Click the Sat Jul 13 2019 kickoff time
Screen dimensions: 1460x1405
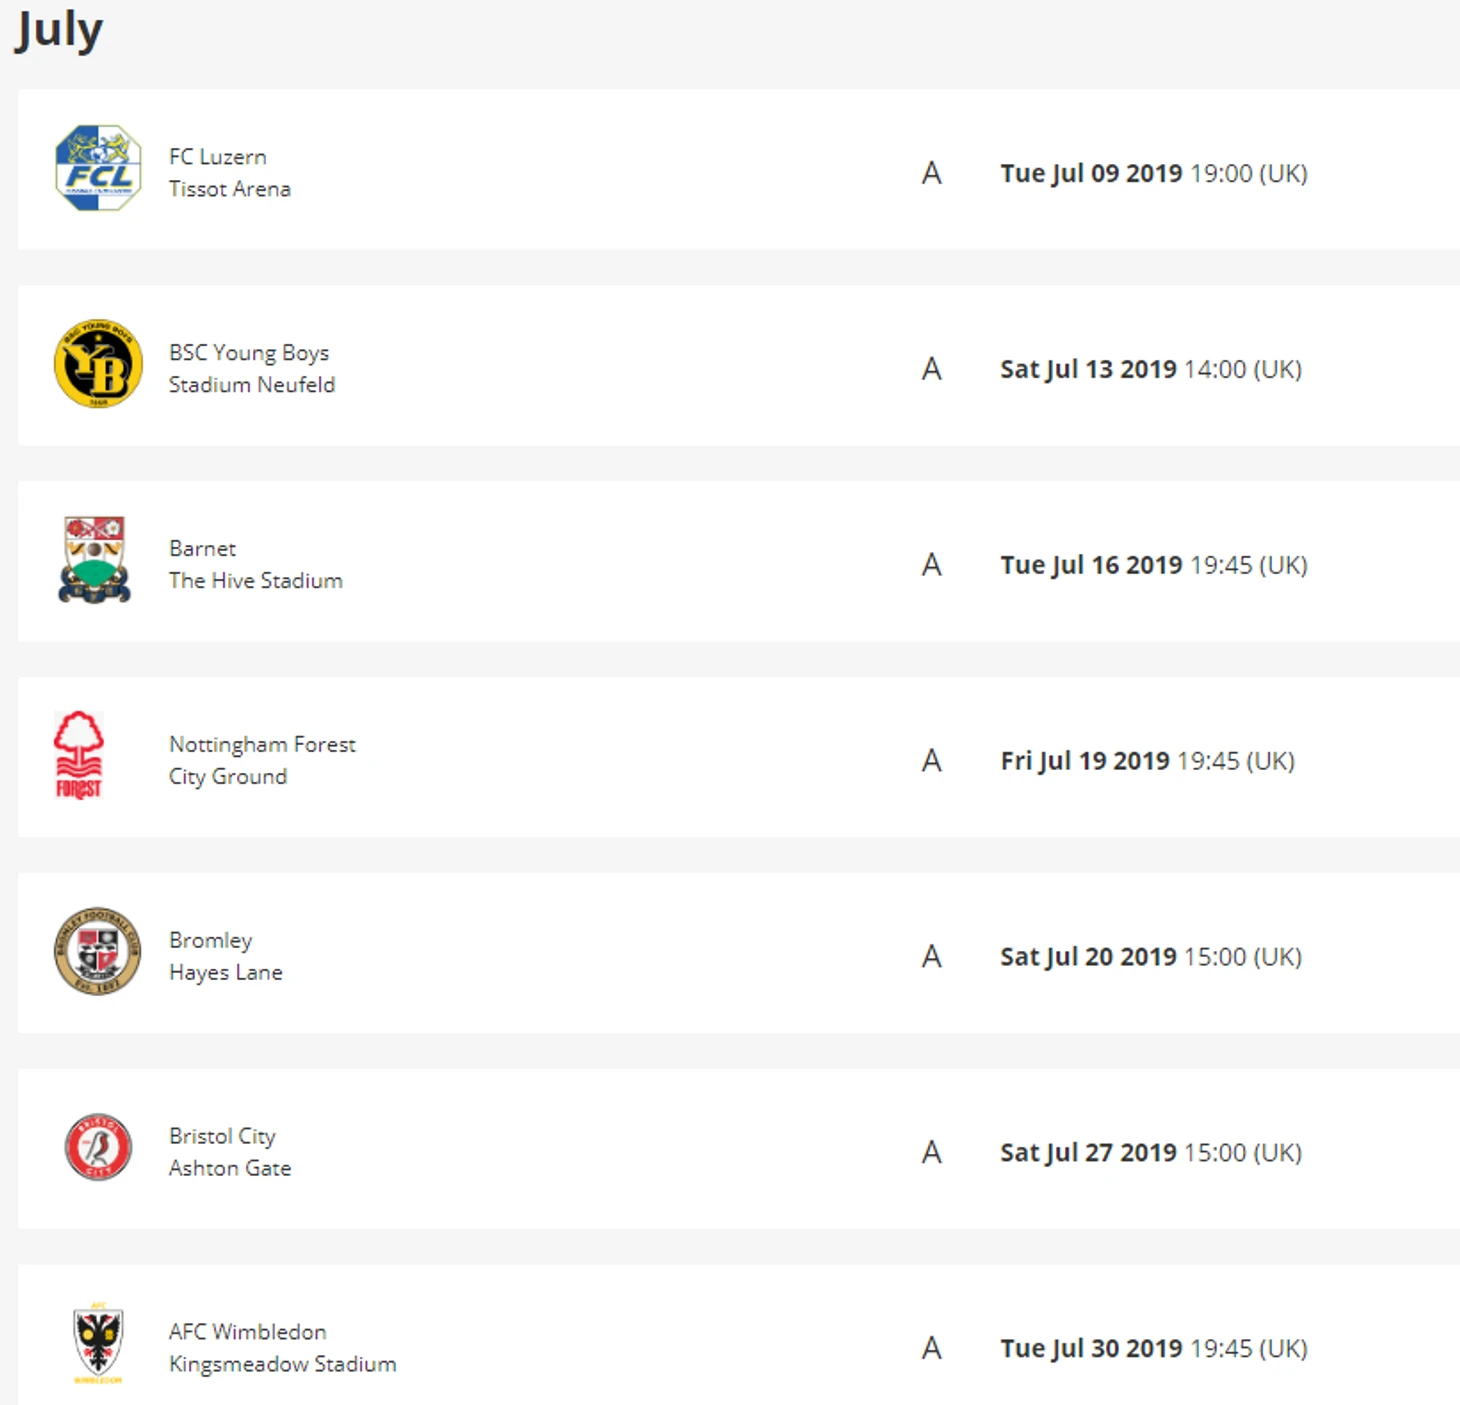(1243, 369)
